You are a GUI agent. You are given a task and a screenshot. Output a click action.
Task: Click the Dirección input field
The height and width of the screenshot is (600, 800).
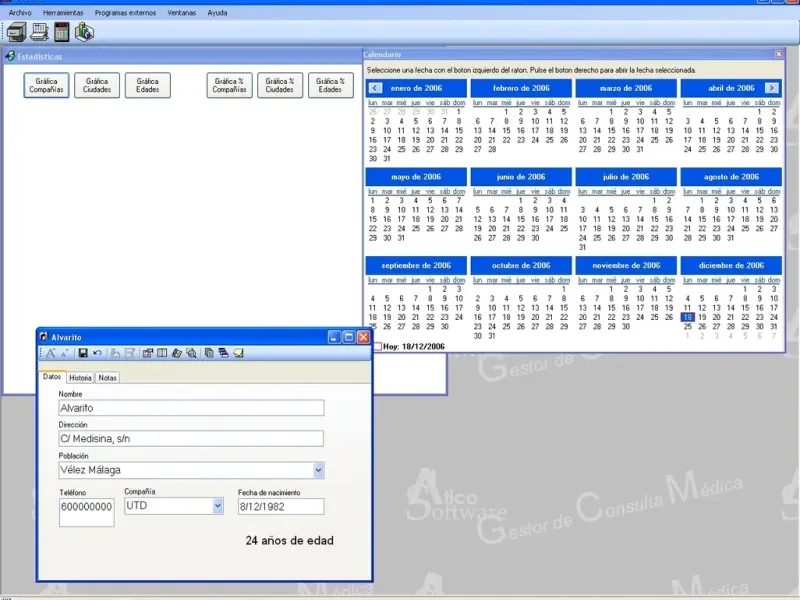(x=191, y=438)
